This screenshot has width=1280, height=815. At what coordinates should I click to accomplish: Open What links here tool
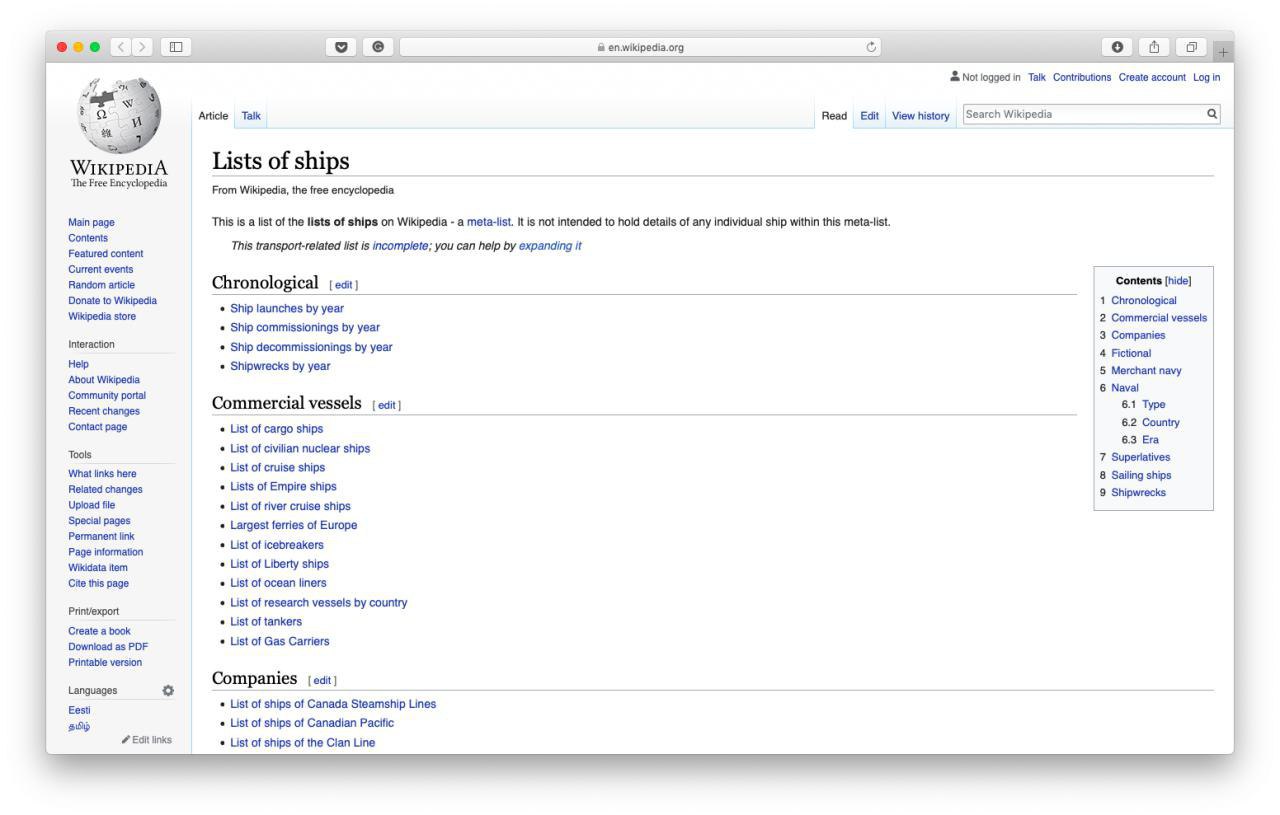point(102,474)
